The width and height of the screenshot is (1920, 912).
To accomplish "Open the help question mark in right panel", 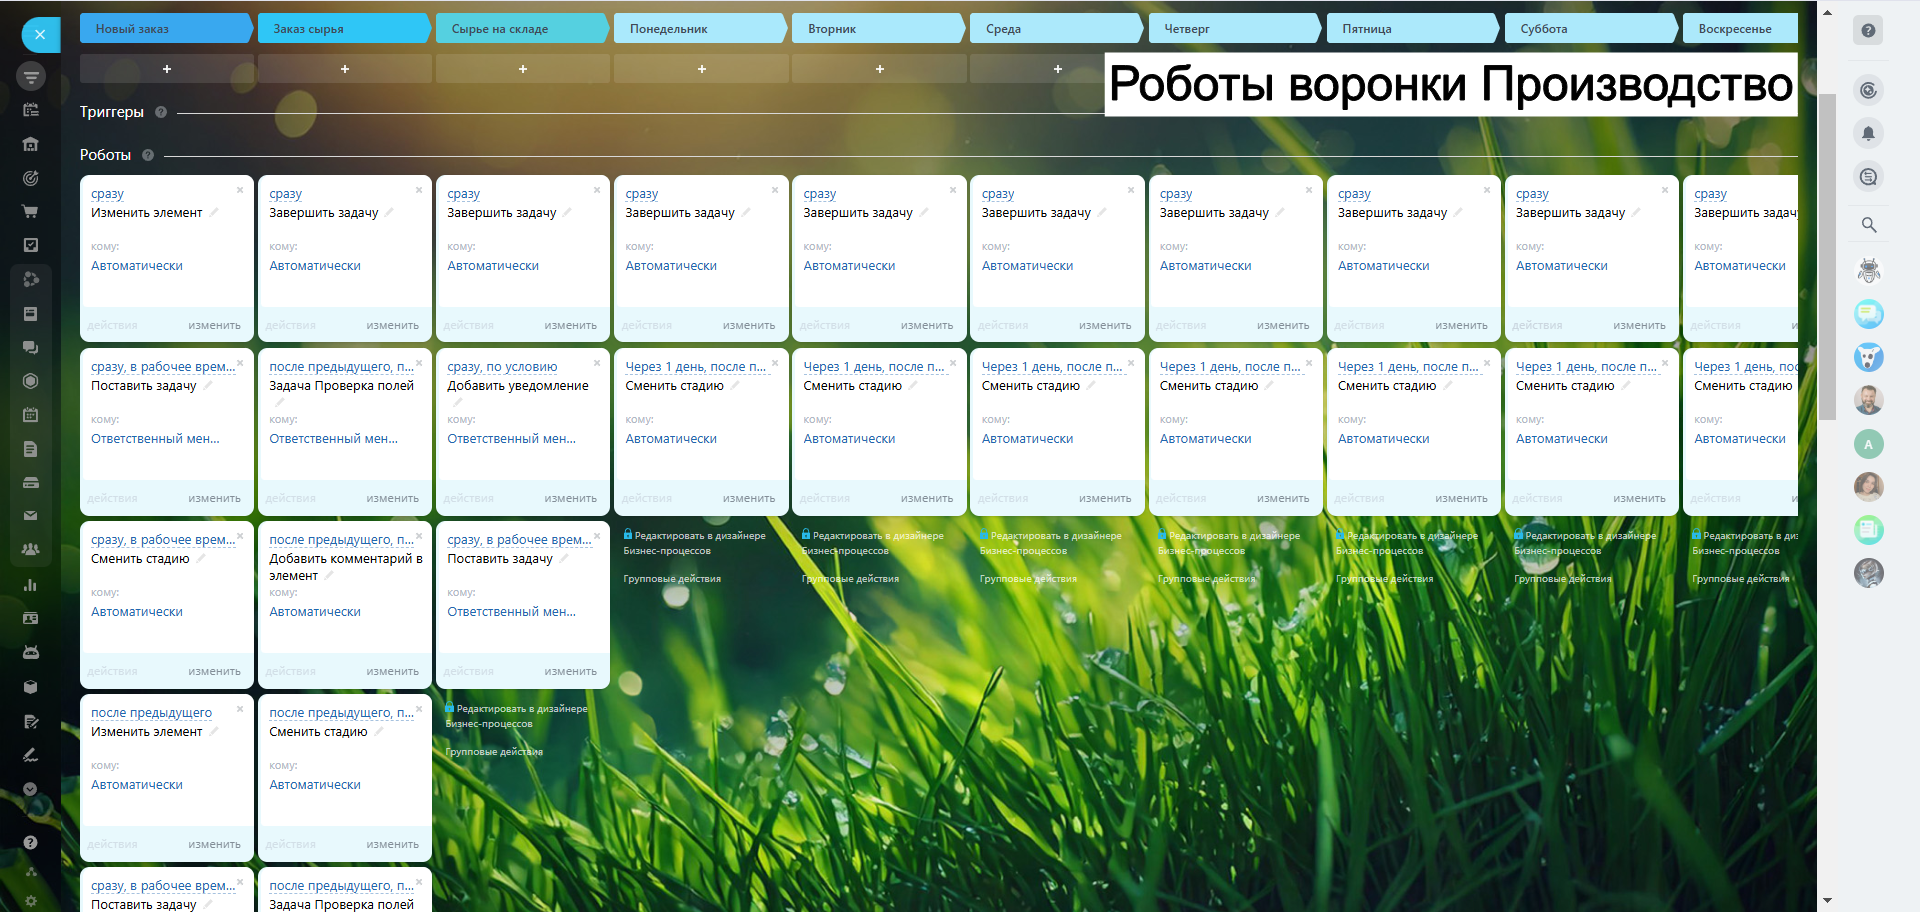I will click(1867, 30).
